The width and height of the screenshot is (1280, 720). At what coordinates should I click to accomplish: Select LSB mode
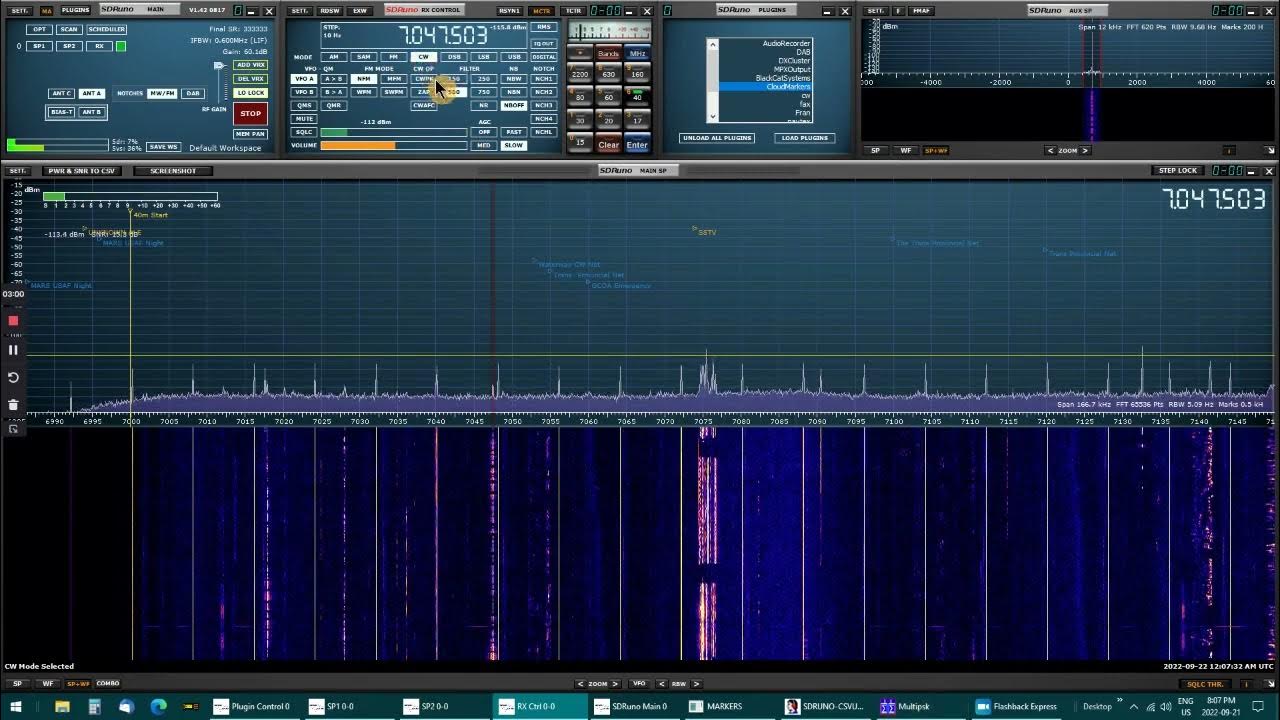[x=484, y=57]
